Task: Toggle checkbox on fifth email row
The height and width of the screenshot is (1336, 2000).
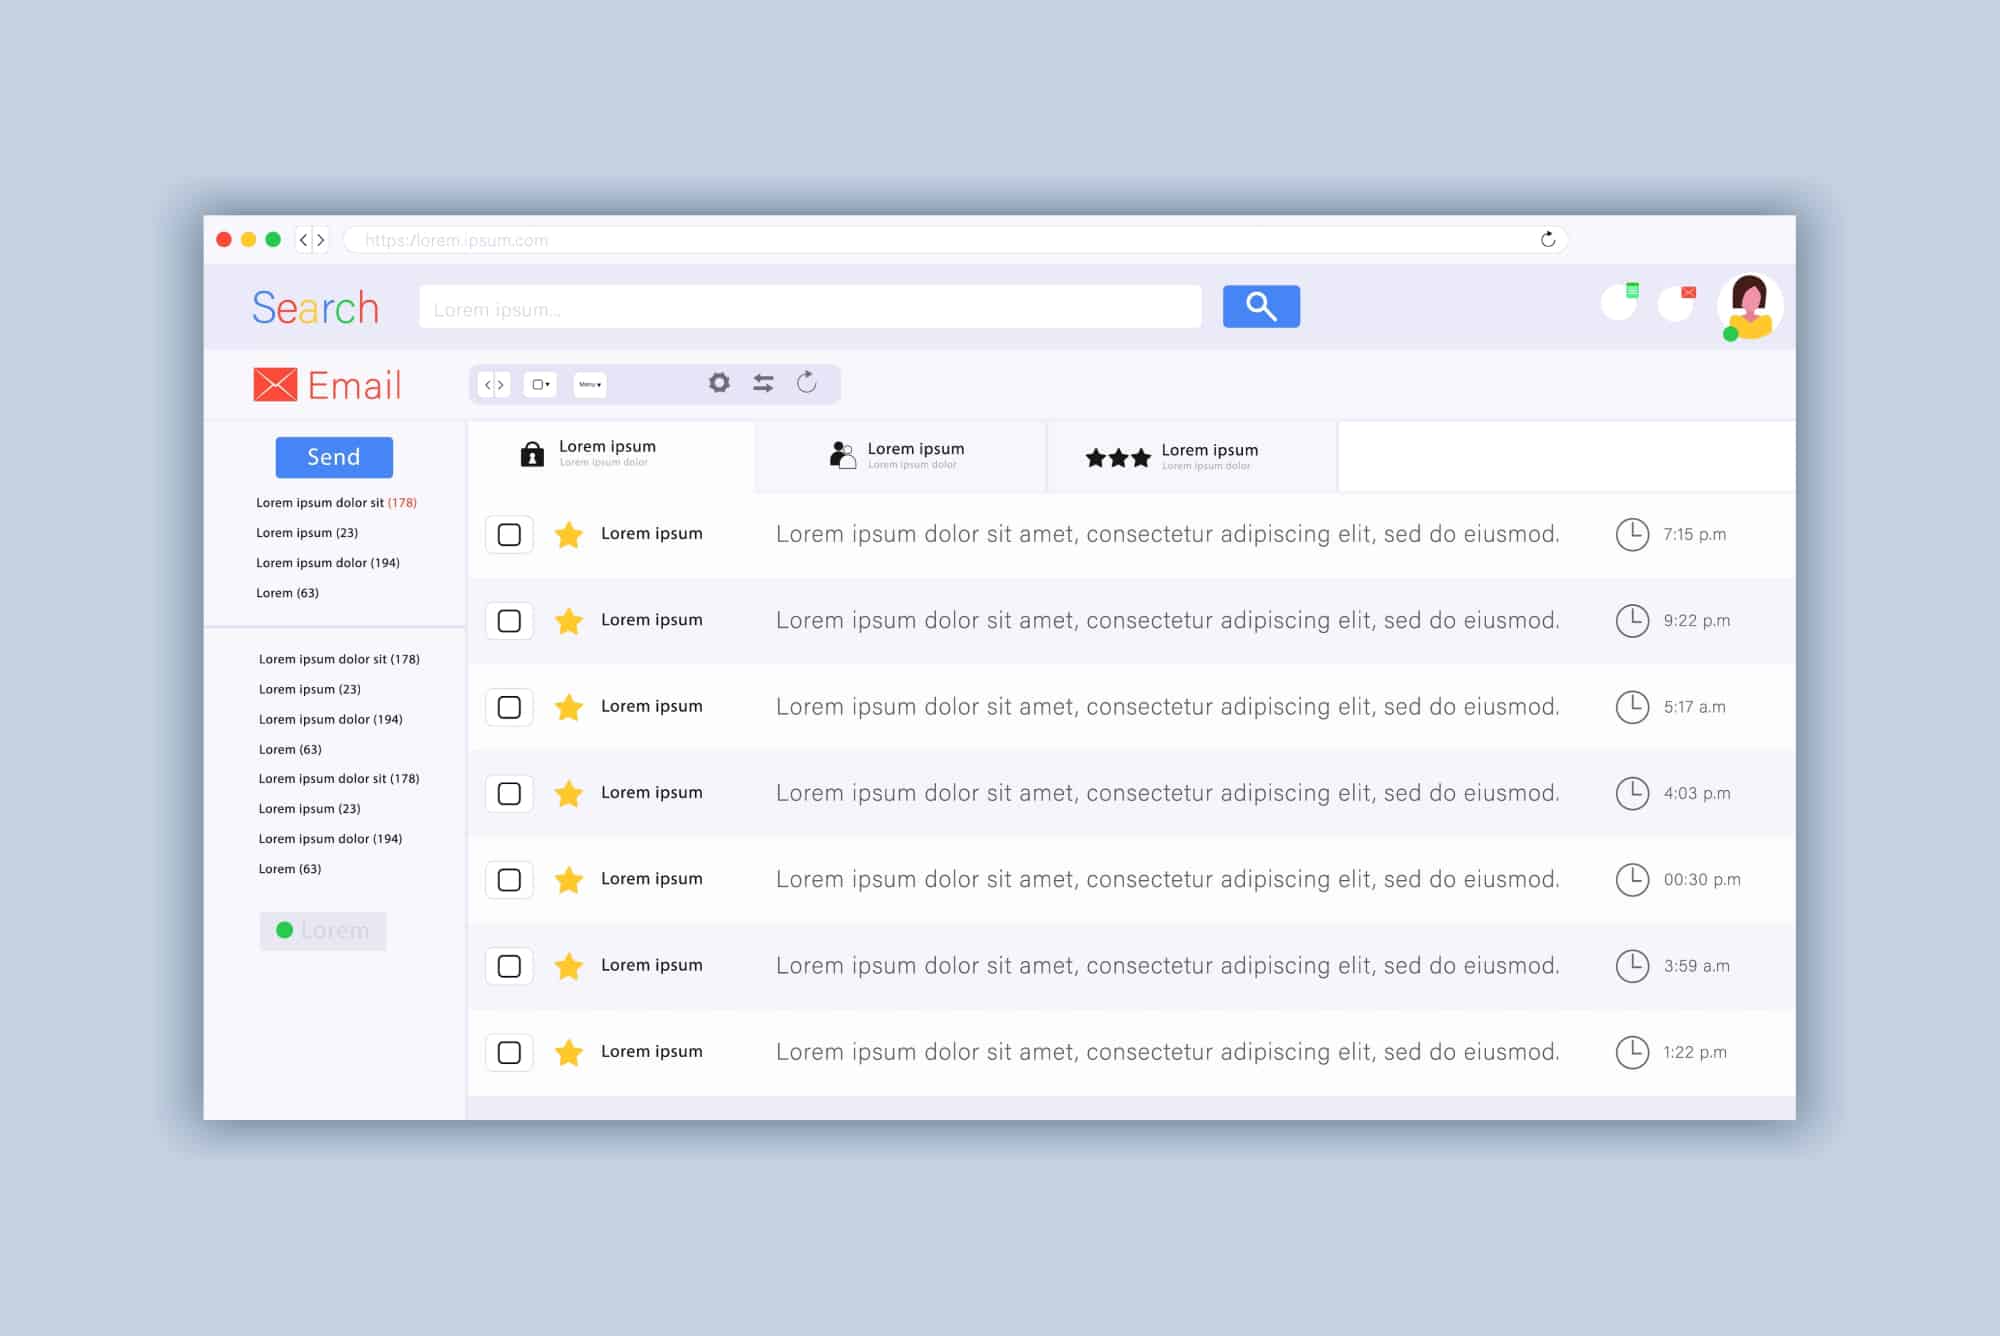Action: pyautogui.click(x=508, y=878)
